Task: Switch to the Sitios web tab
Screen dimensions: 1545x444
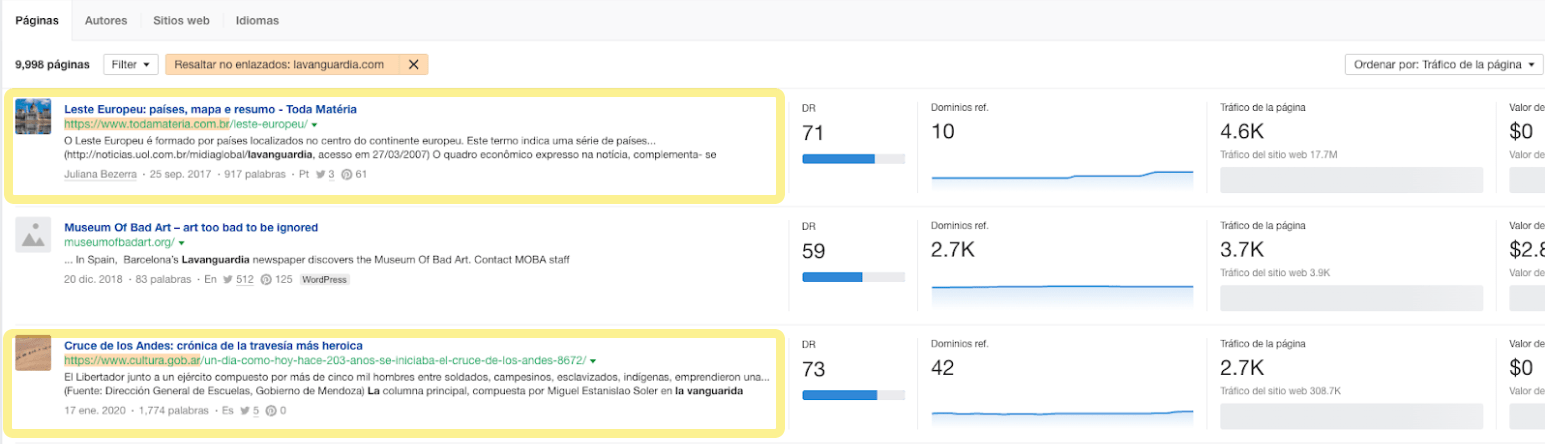Action: point(181,20)
